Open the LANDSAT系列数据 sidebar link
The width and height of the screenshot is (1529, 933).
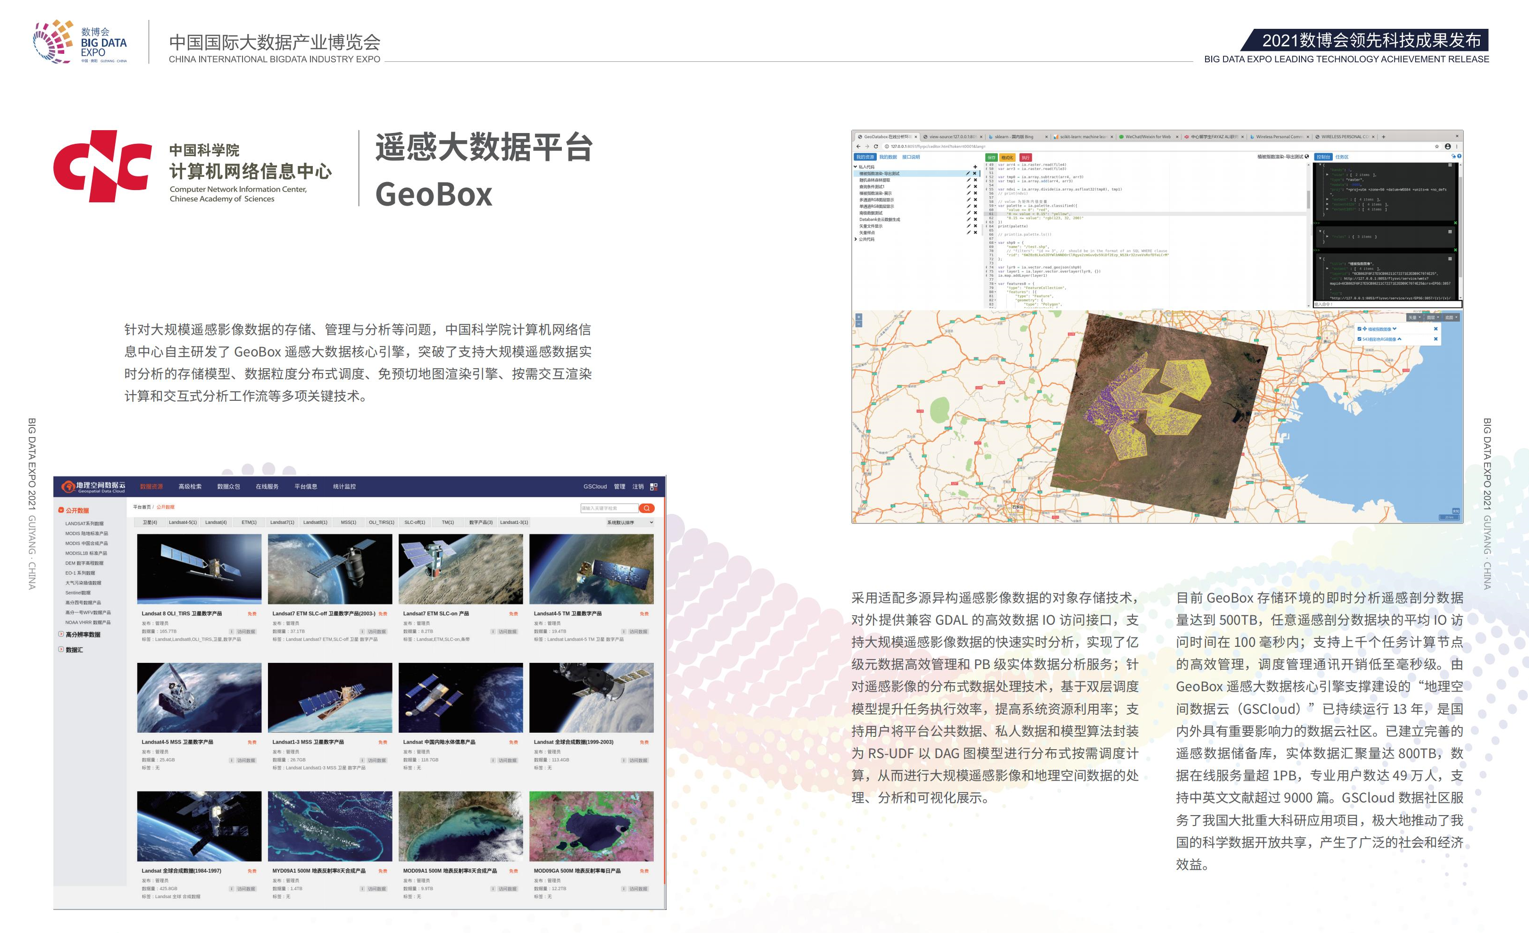coord(84,523)
